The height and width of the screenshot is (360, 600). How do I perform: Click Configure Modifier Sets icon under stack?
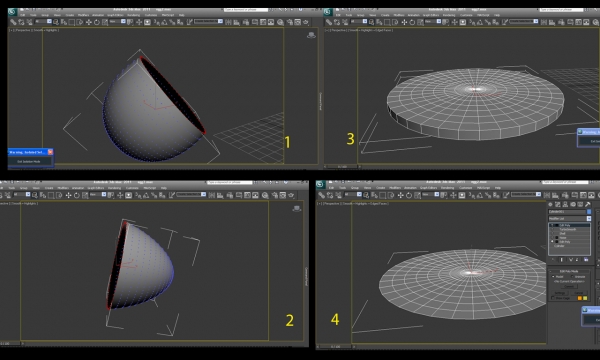pos(586,260)
